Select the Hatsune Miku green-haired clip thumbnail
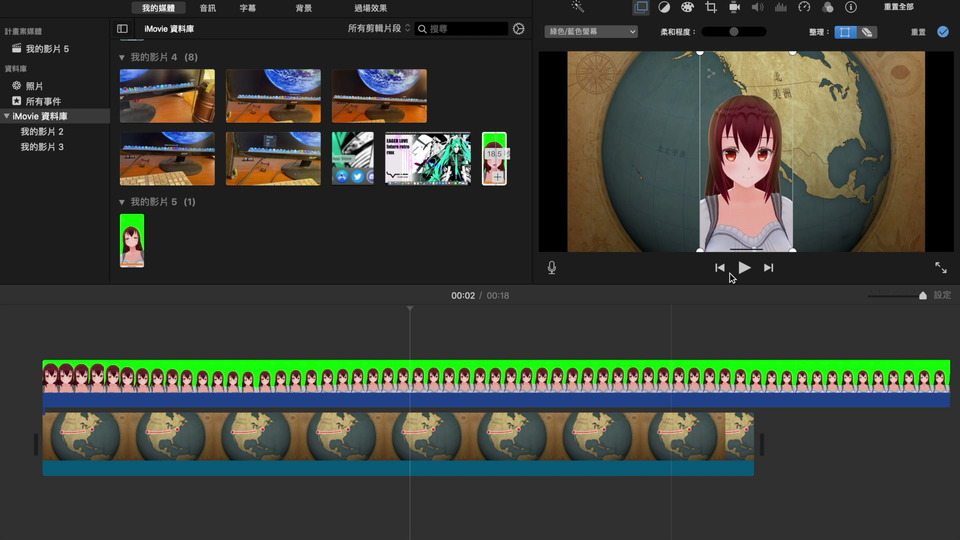This screenshot has height=540, width=960. coord(428,159)
